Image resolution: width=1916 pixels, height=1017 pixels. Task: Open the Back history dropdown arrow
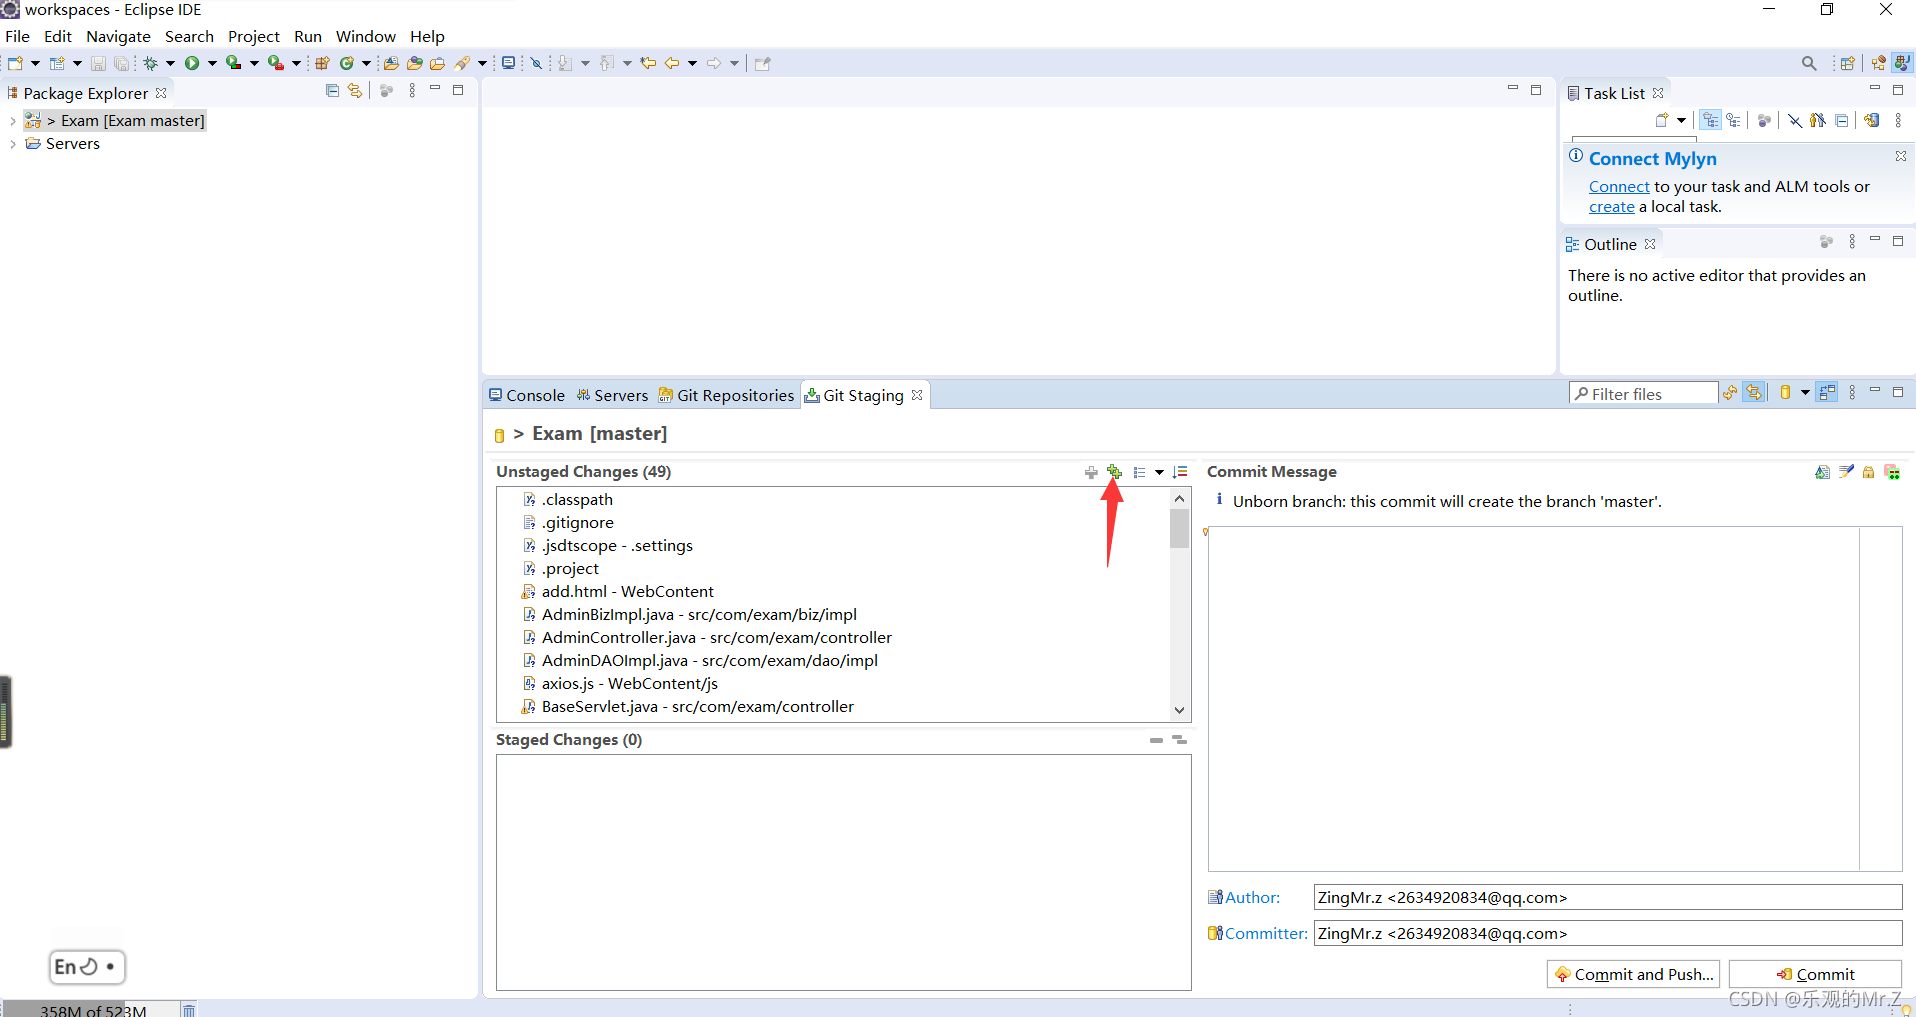[692, 63]
